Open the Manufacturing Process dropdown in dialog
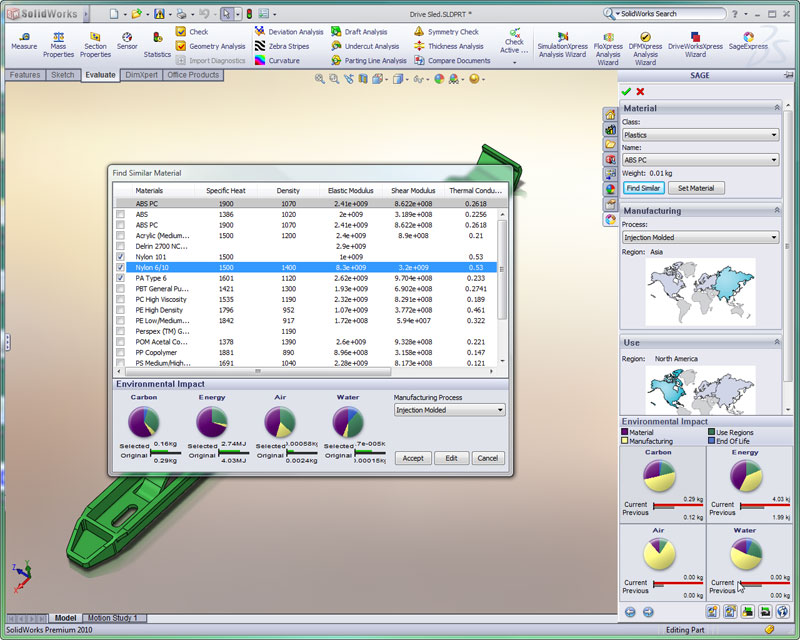The height and width of the screenshot is (640, 800). click(x=449, y=410)
